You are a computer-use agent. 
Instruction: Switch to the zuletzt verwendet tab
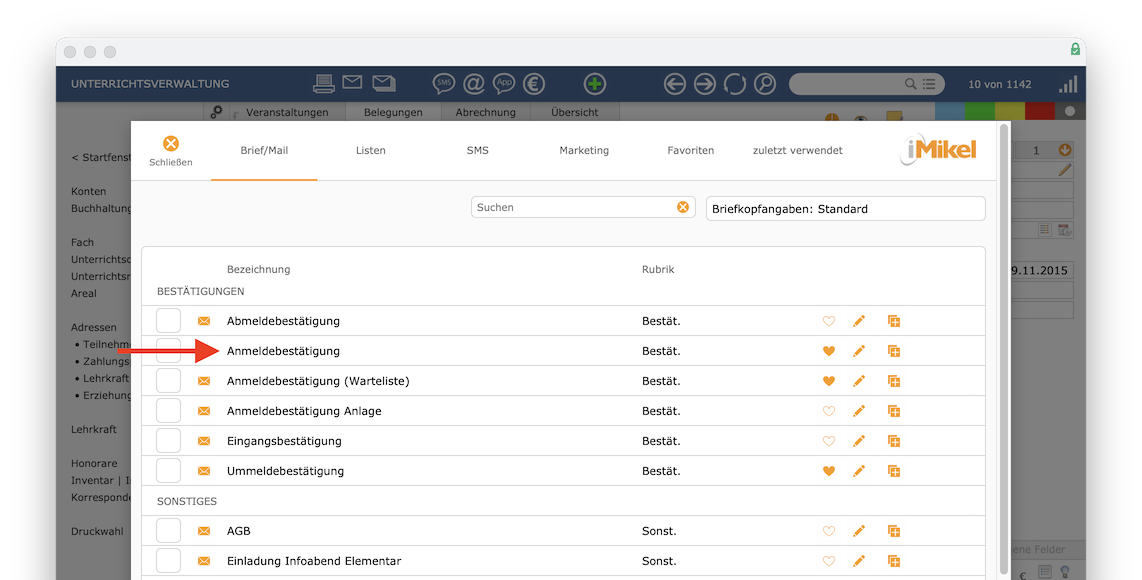pos(798,150)
